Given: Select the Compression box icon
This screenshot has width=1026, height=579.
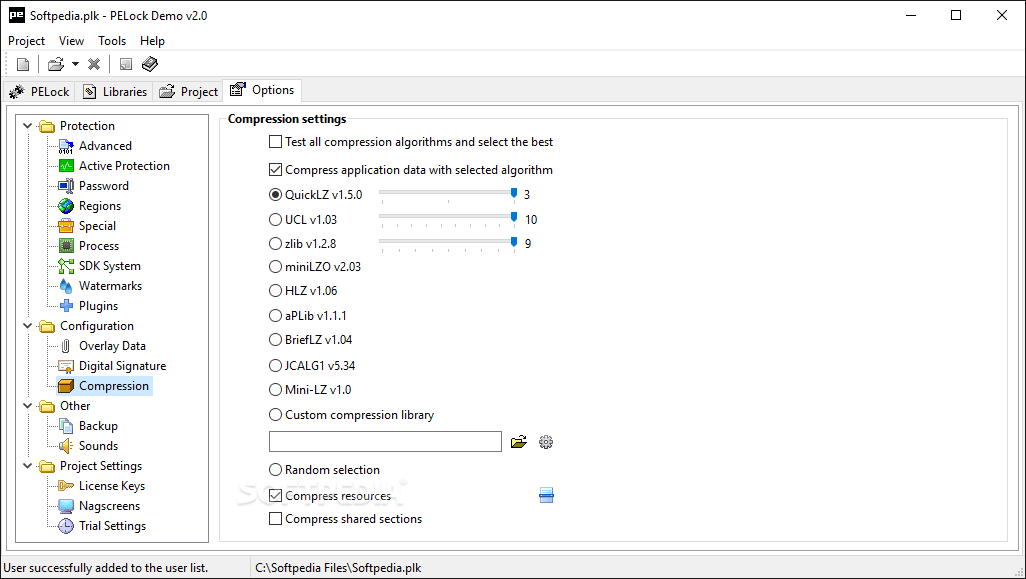Looking at the screenshot, I should (x=66, y=386).
